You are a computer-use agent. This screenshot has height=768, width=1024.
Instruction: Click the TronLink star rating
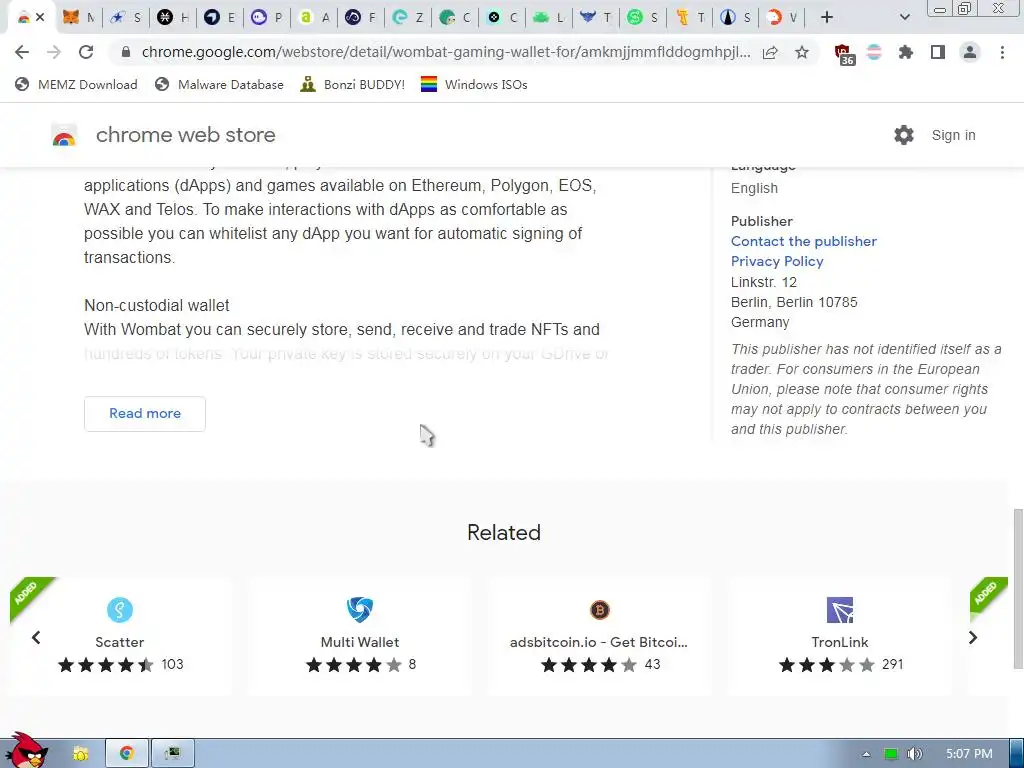(x=827, y=665)
